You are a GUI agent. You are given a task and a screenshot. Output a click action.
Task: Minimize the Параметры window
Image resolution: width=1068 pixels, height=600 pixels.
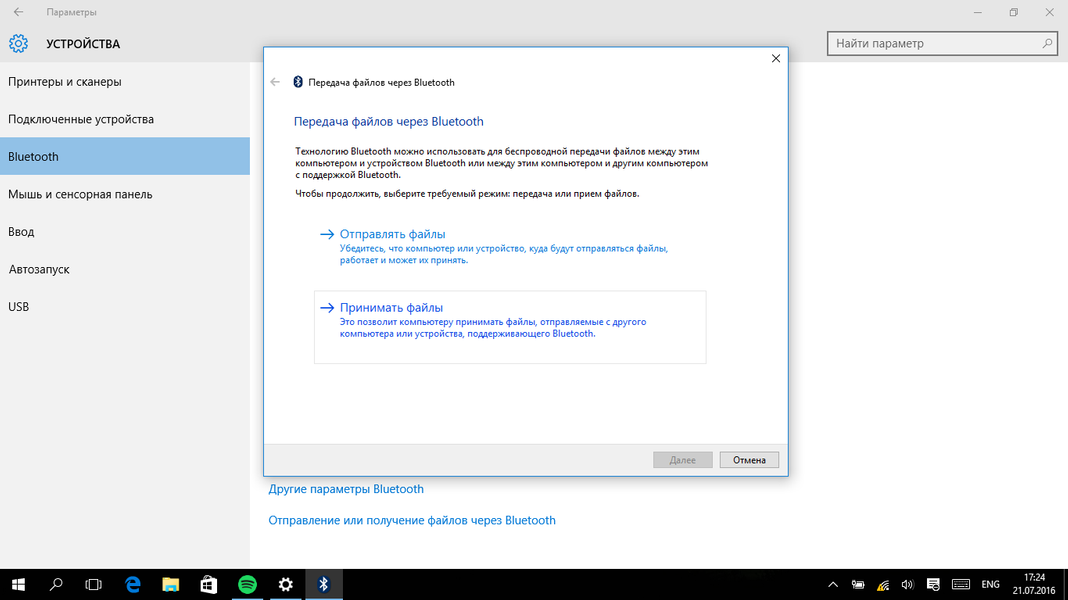[977, 12]
